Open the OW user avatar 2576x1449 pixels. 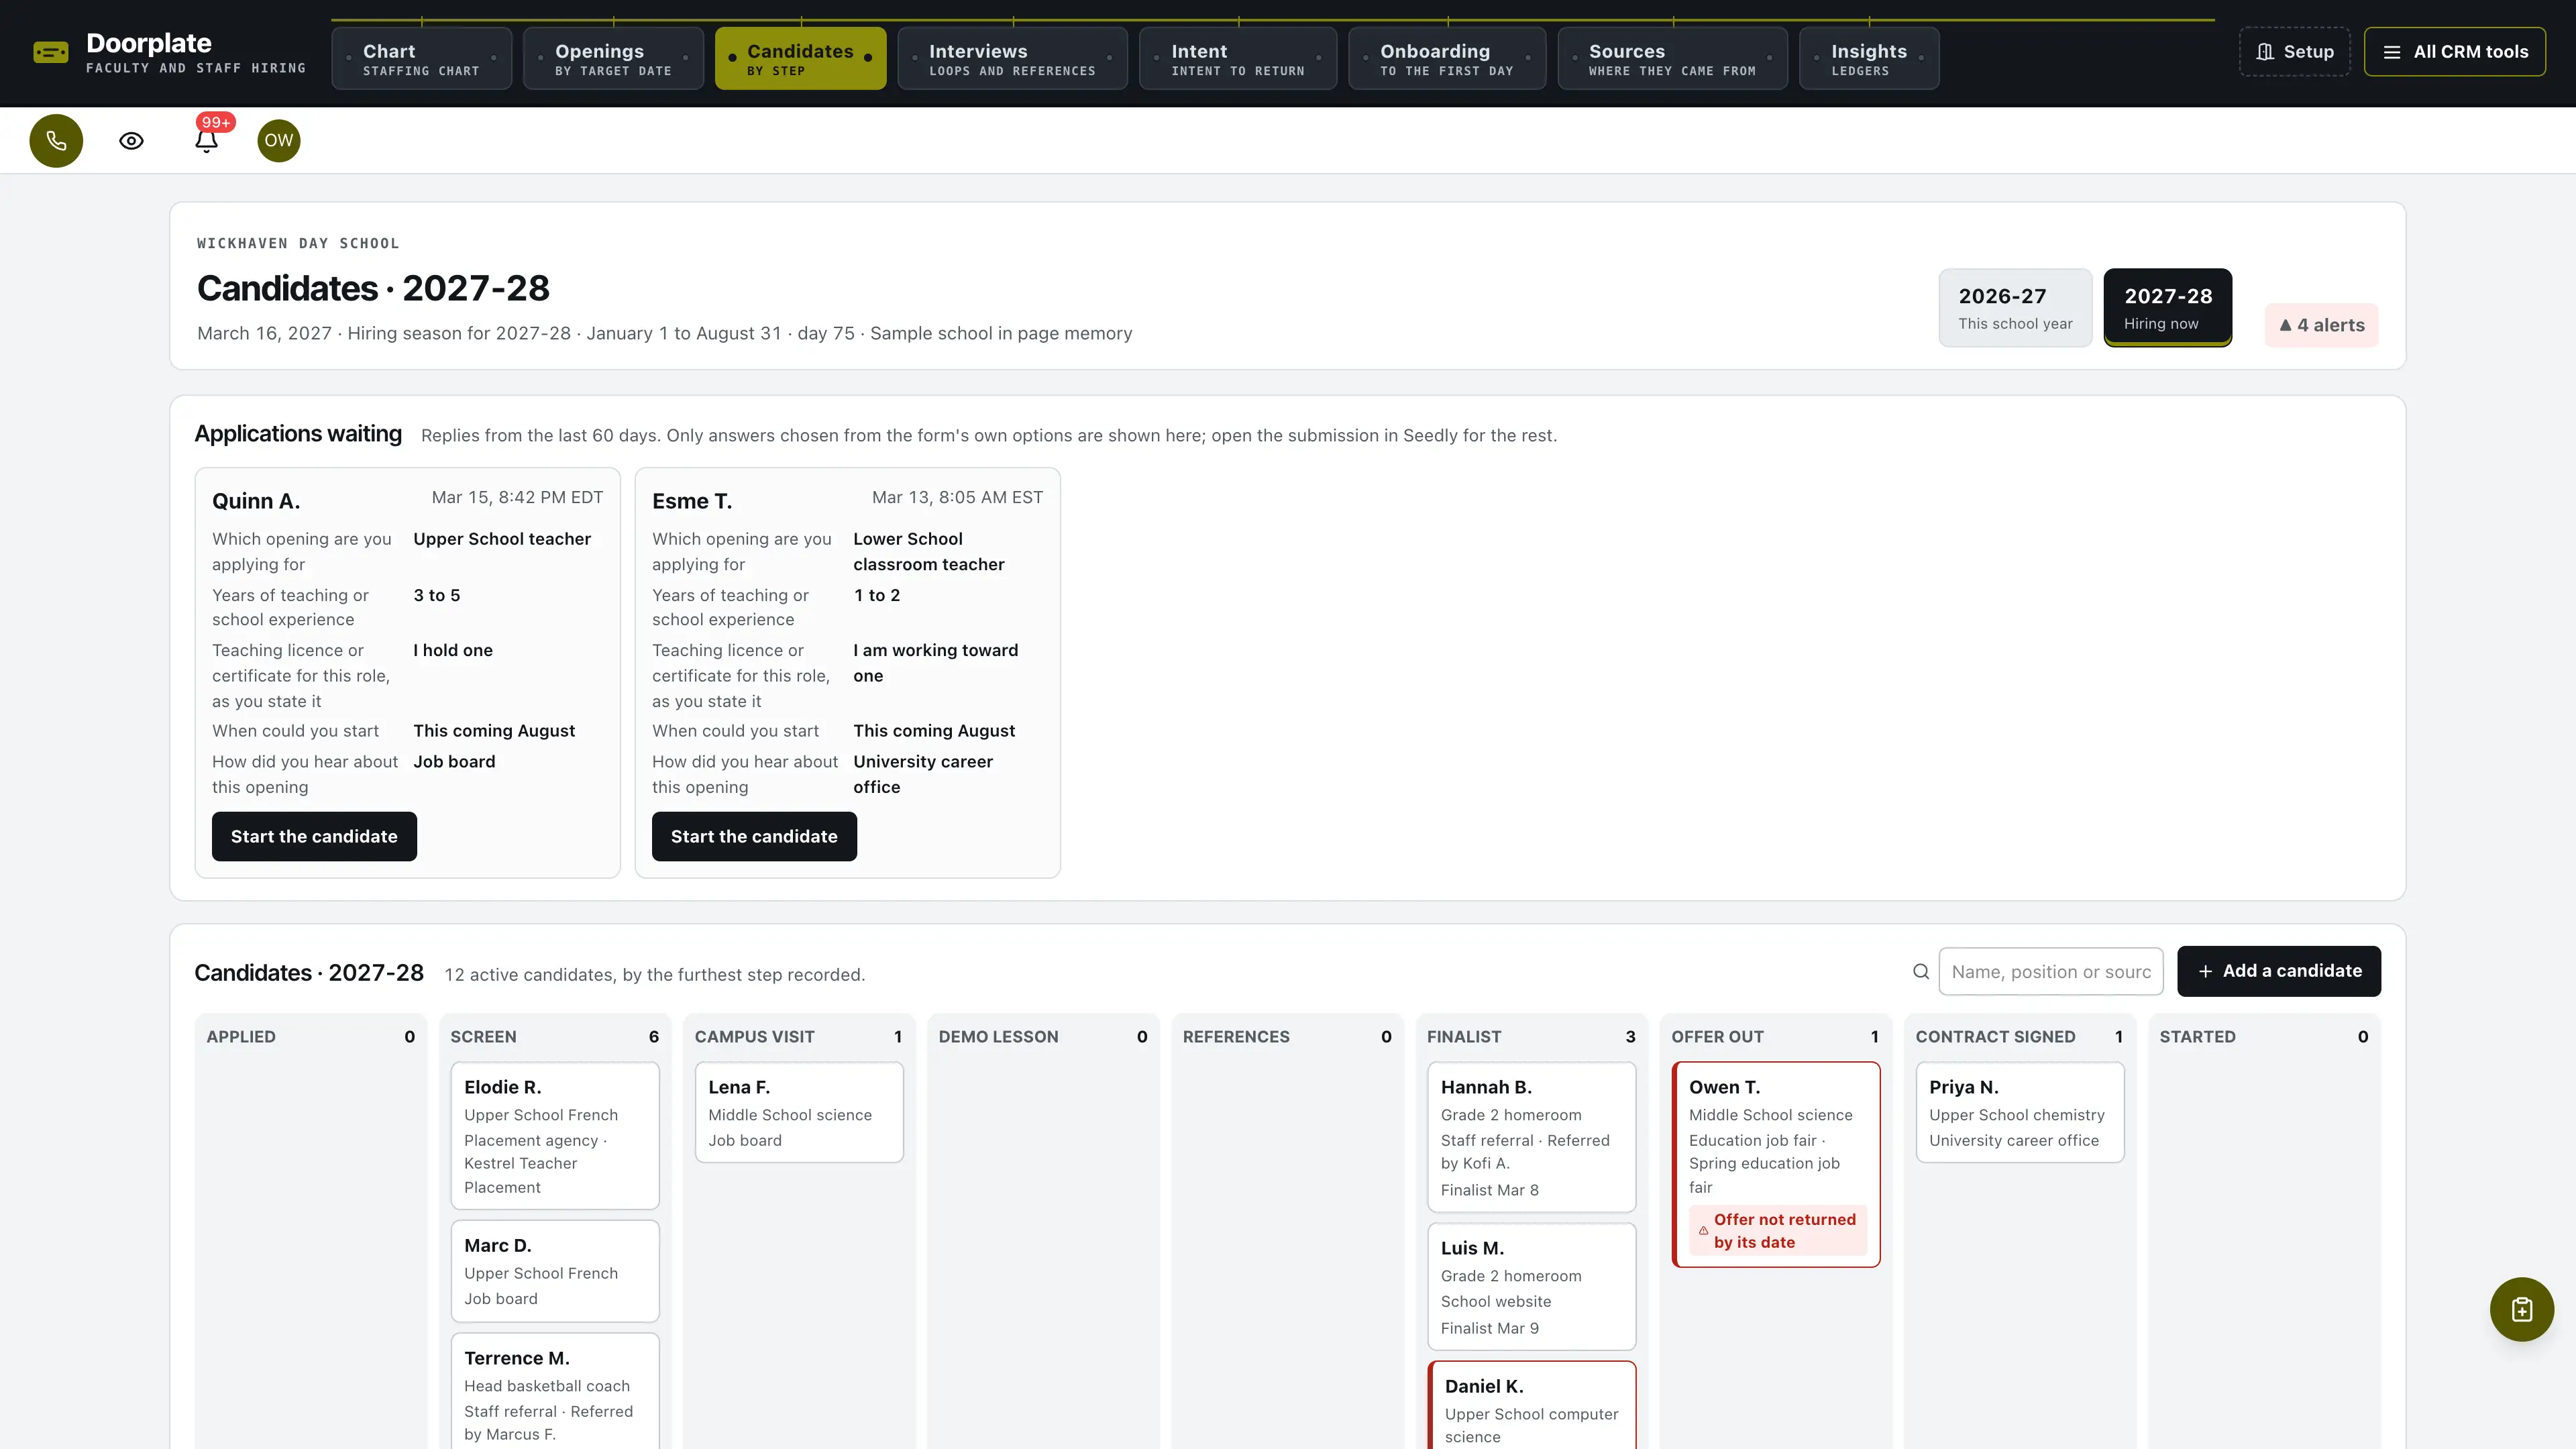coord(279,141)
